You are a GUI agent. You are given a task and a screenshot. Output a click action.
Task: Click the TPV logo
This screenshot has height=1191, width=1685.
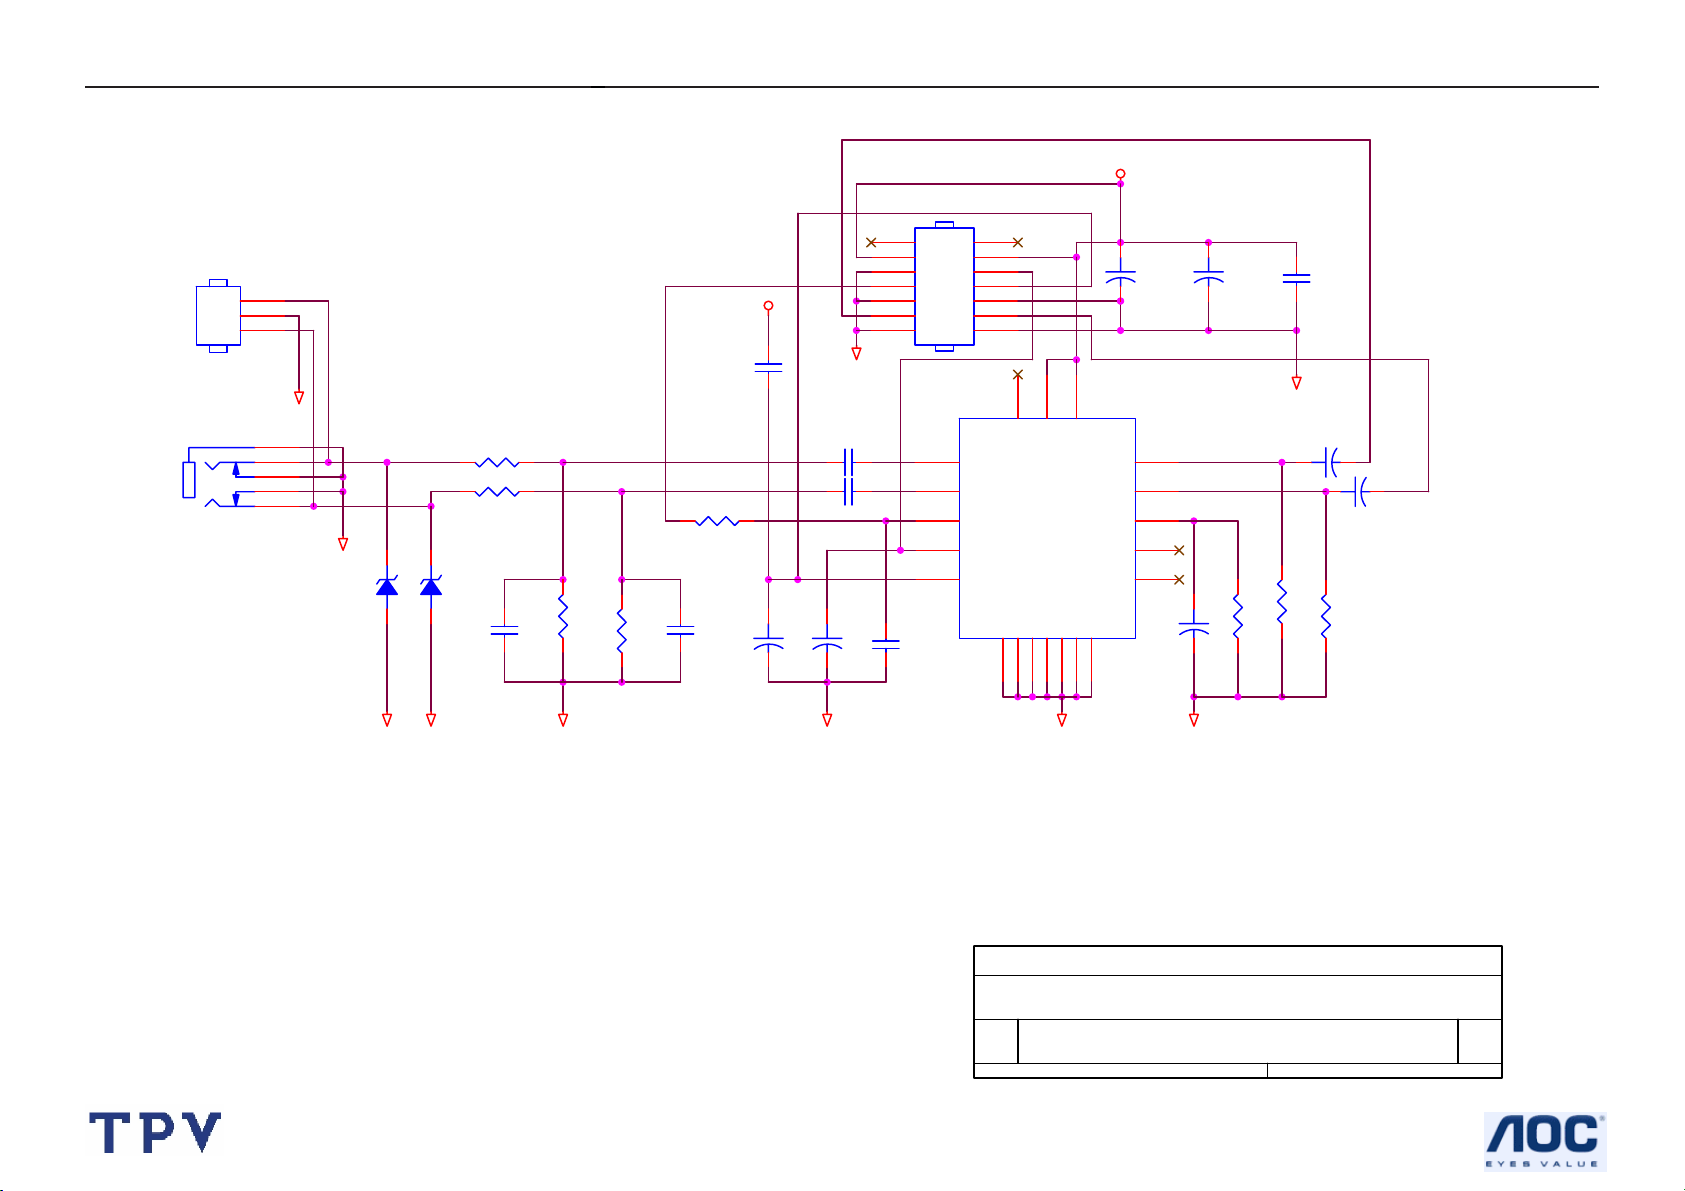pyautogui.click(x=155, y=1133)
